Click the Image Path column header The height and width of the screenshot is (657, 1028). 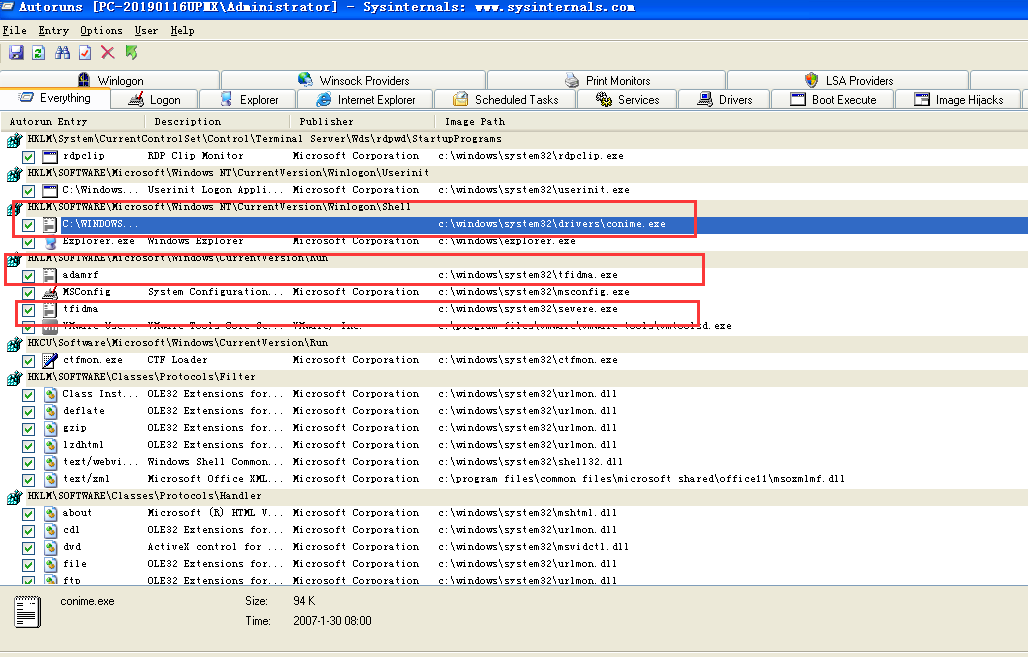pos(475,122)
